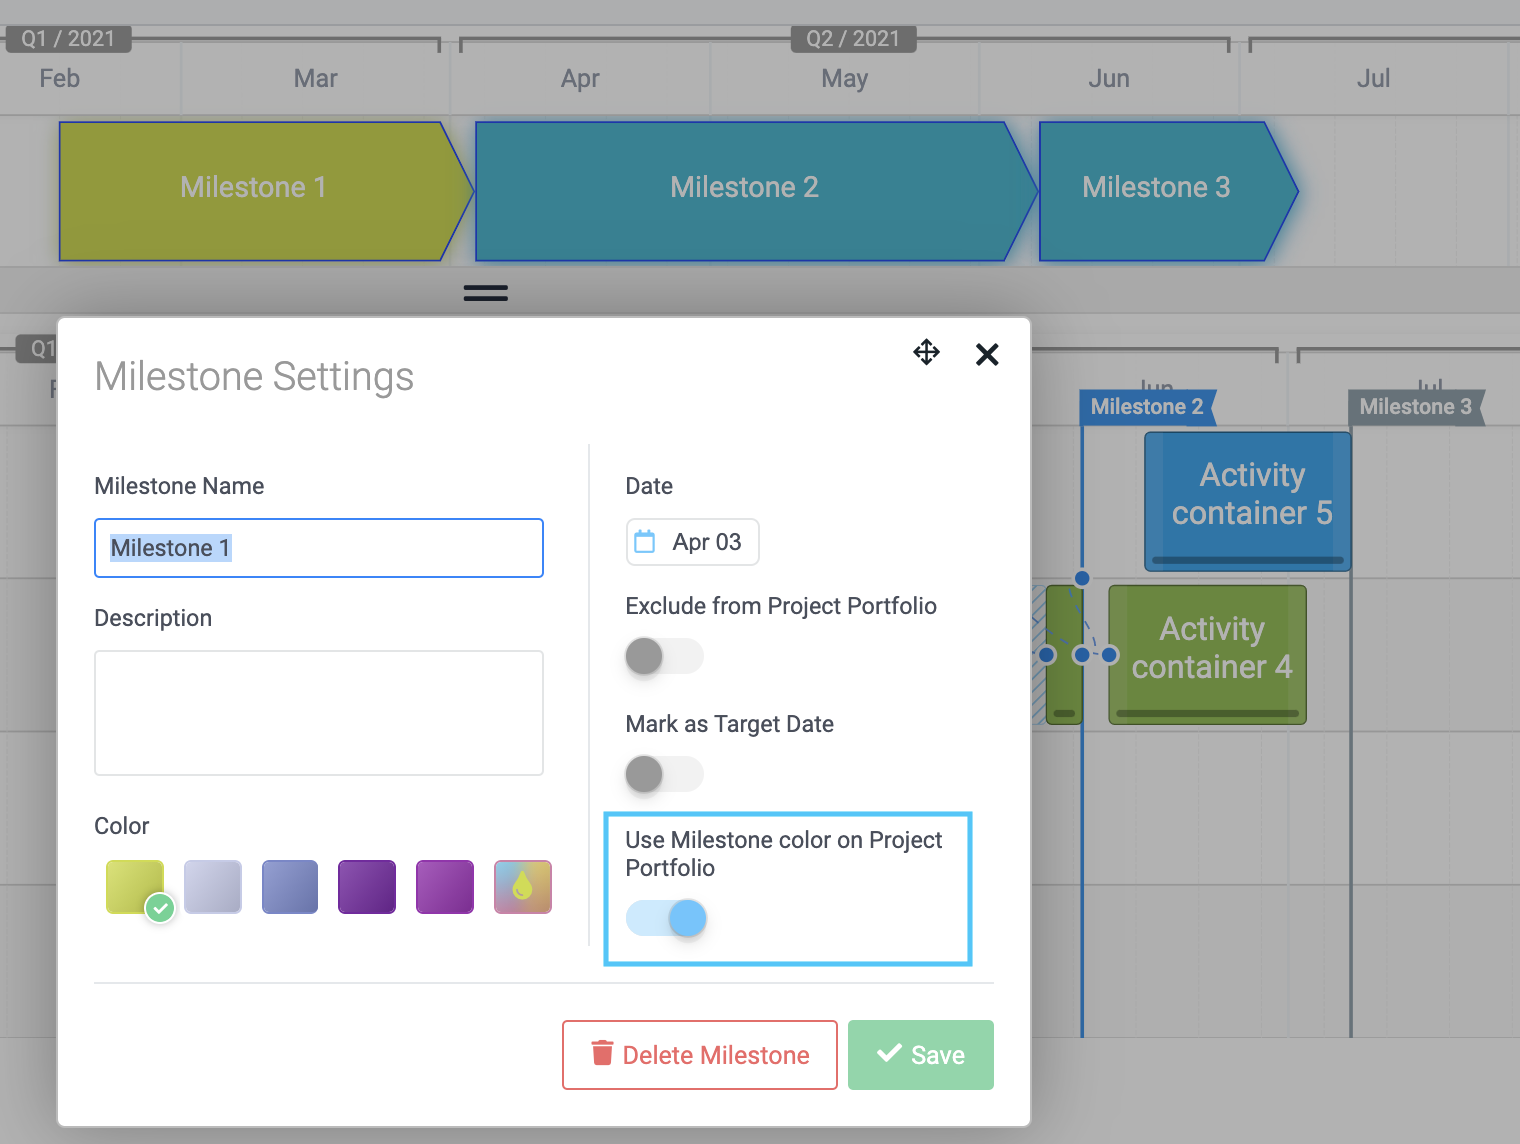Click the custom color droplet swatch
Screen dimensions: 1520x1144
pyautogui.click(x=522, y=887)
